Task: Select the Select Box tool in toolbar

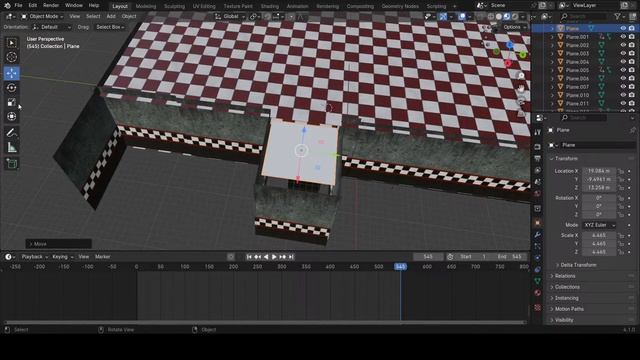Action: (x=12, y=43)
